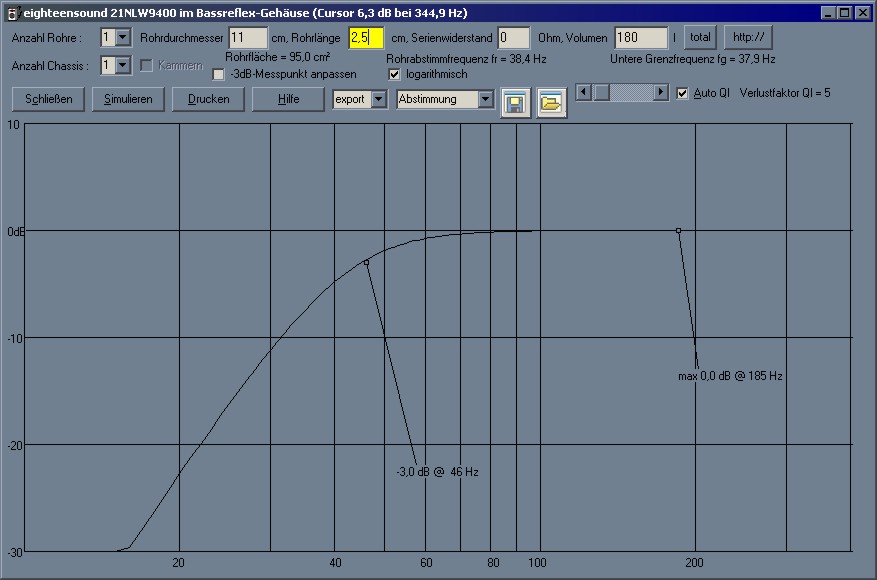
Task: Enable the -3dB-Messpunkt anpassen checkbox
Action: pos(219,74)
